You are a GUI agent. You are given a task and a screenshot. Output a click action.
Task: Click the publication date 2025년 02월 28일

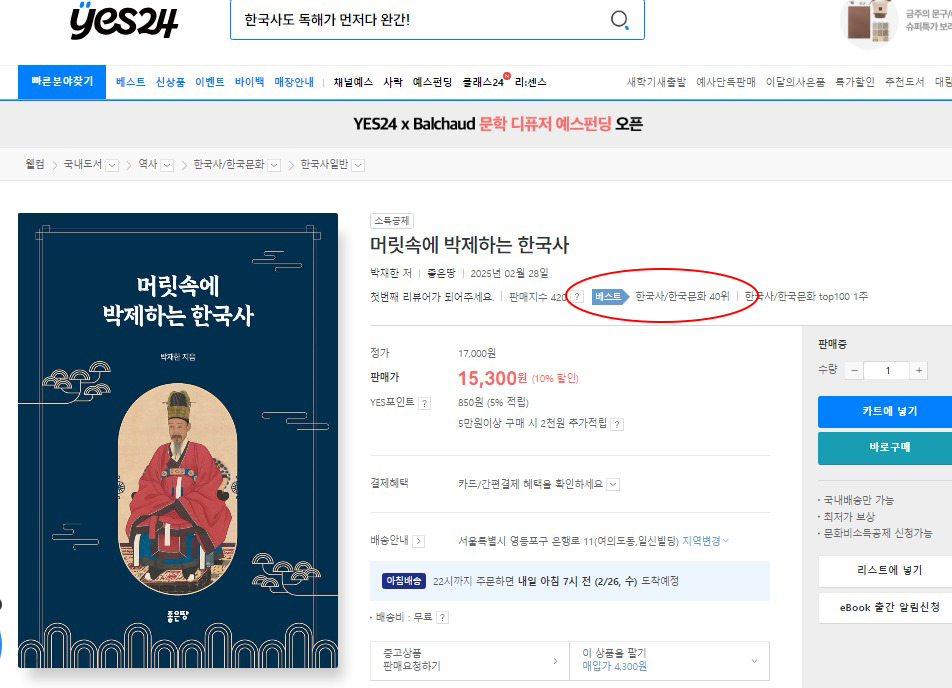pyautogui.click(x=509, y=273)
